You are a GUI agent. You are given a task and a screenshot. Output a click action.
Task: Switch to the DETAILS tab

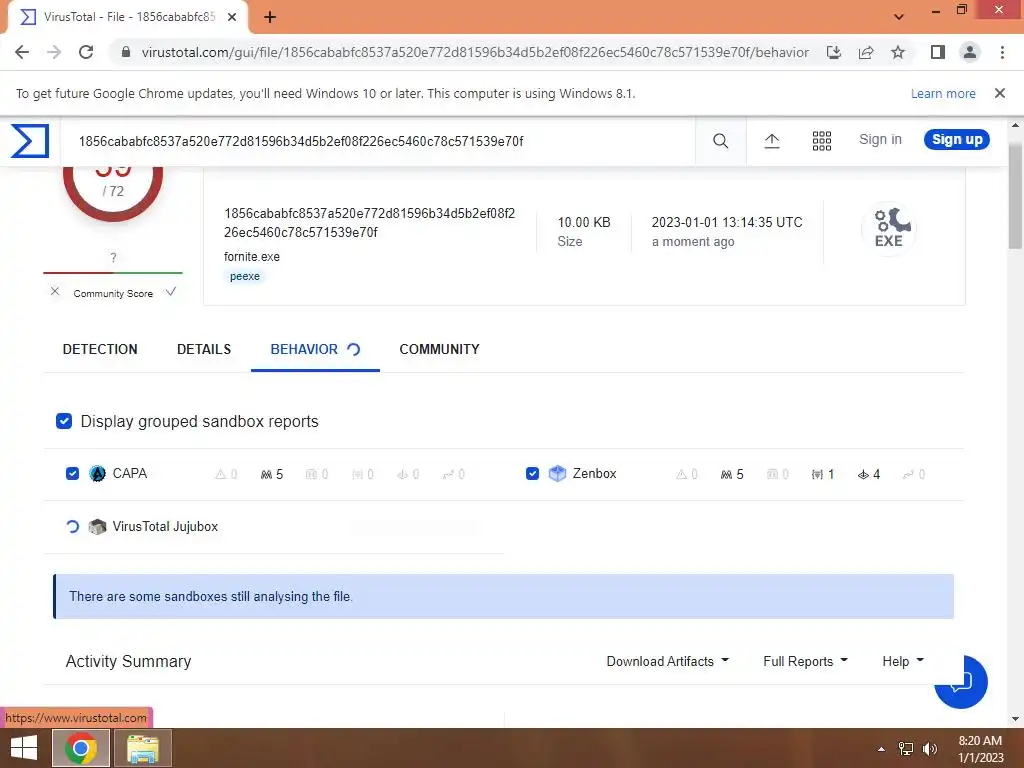(204, 349)
